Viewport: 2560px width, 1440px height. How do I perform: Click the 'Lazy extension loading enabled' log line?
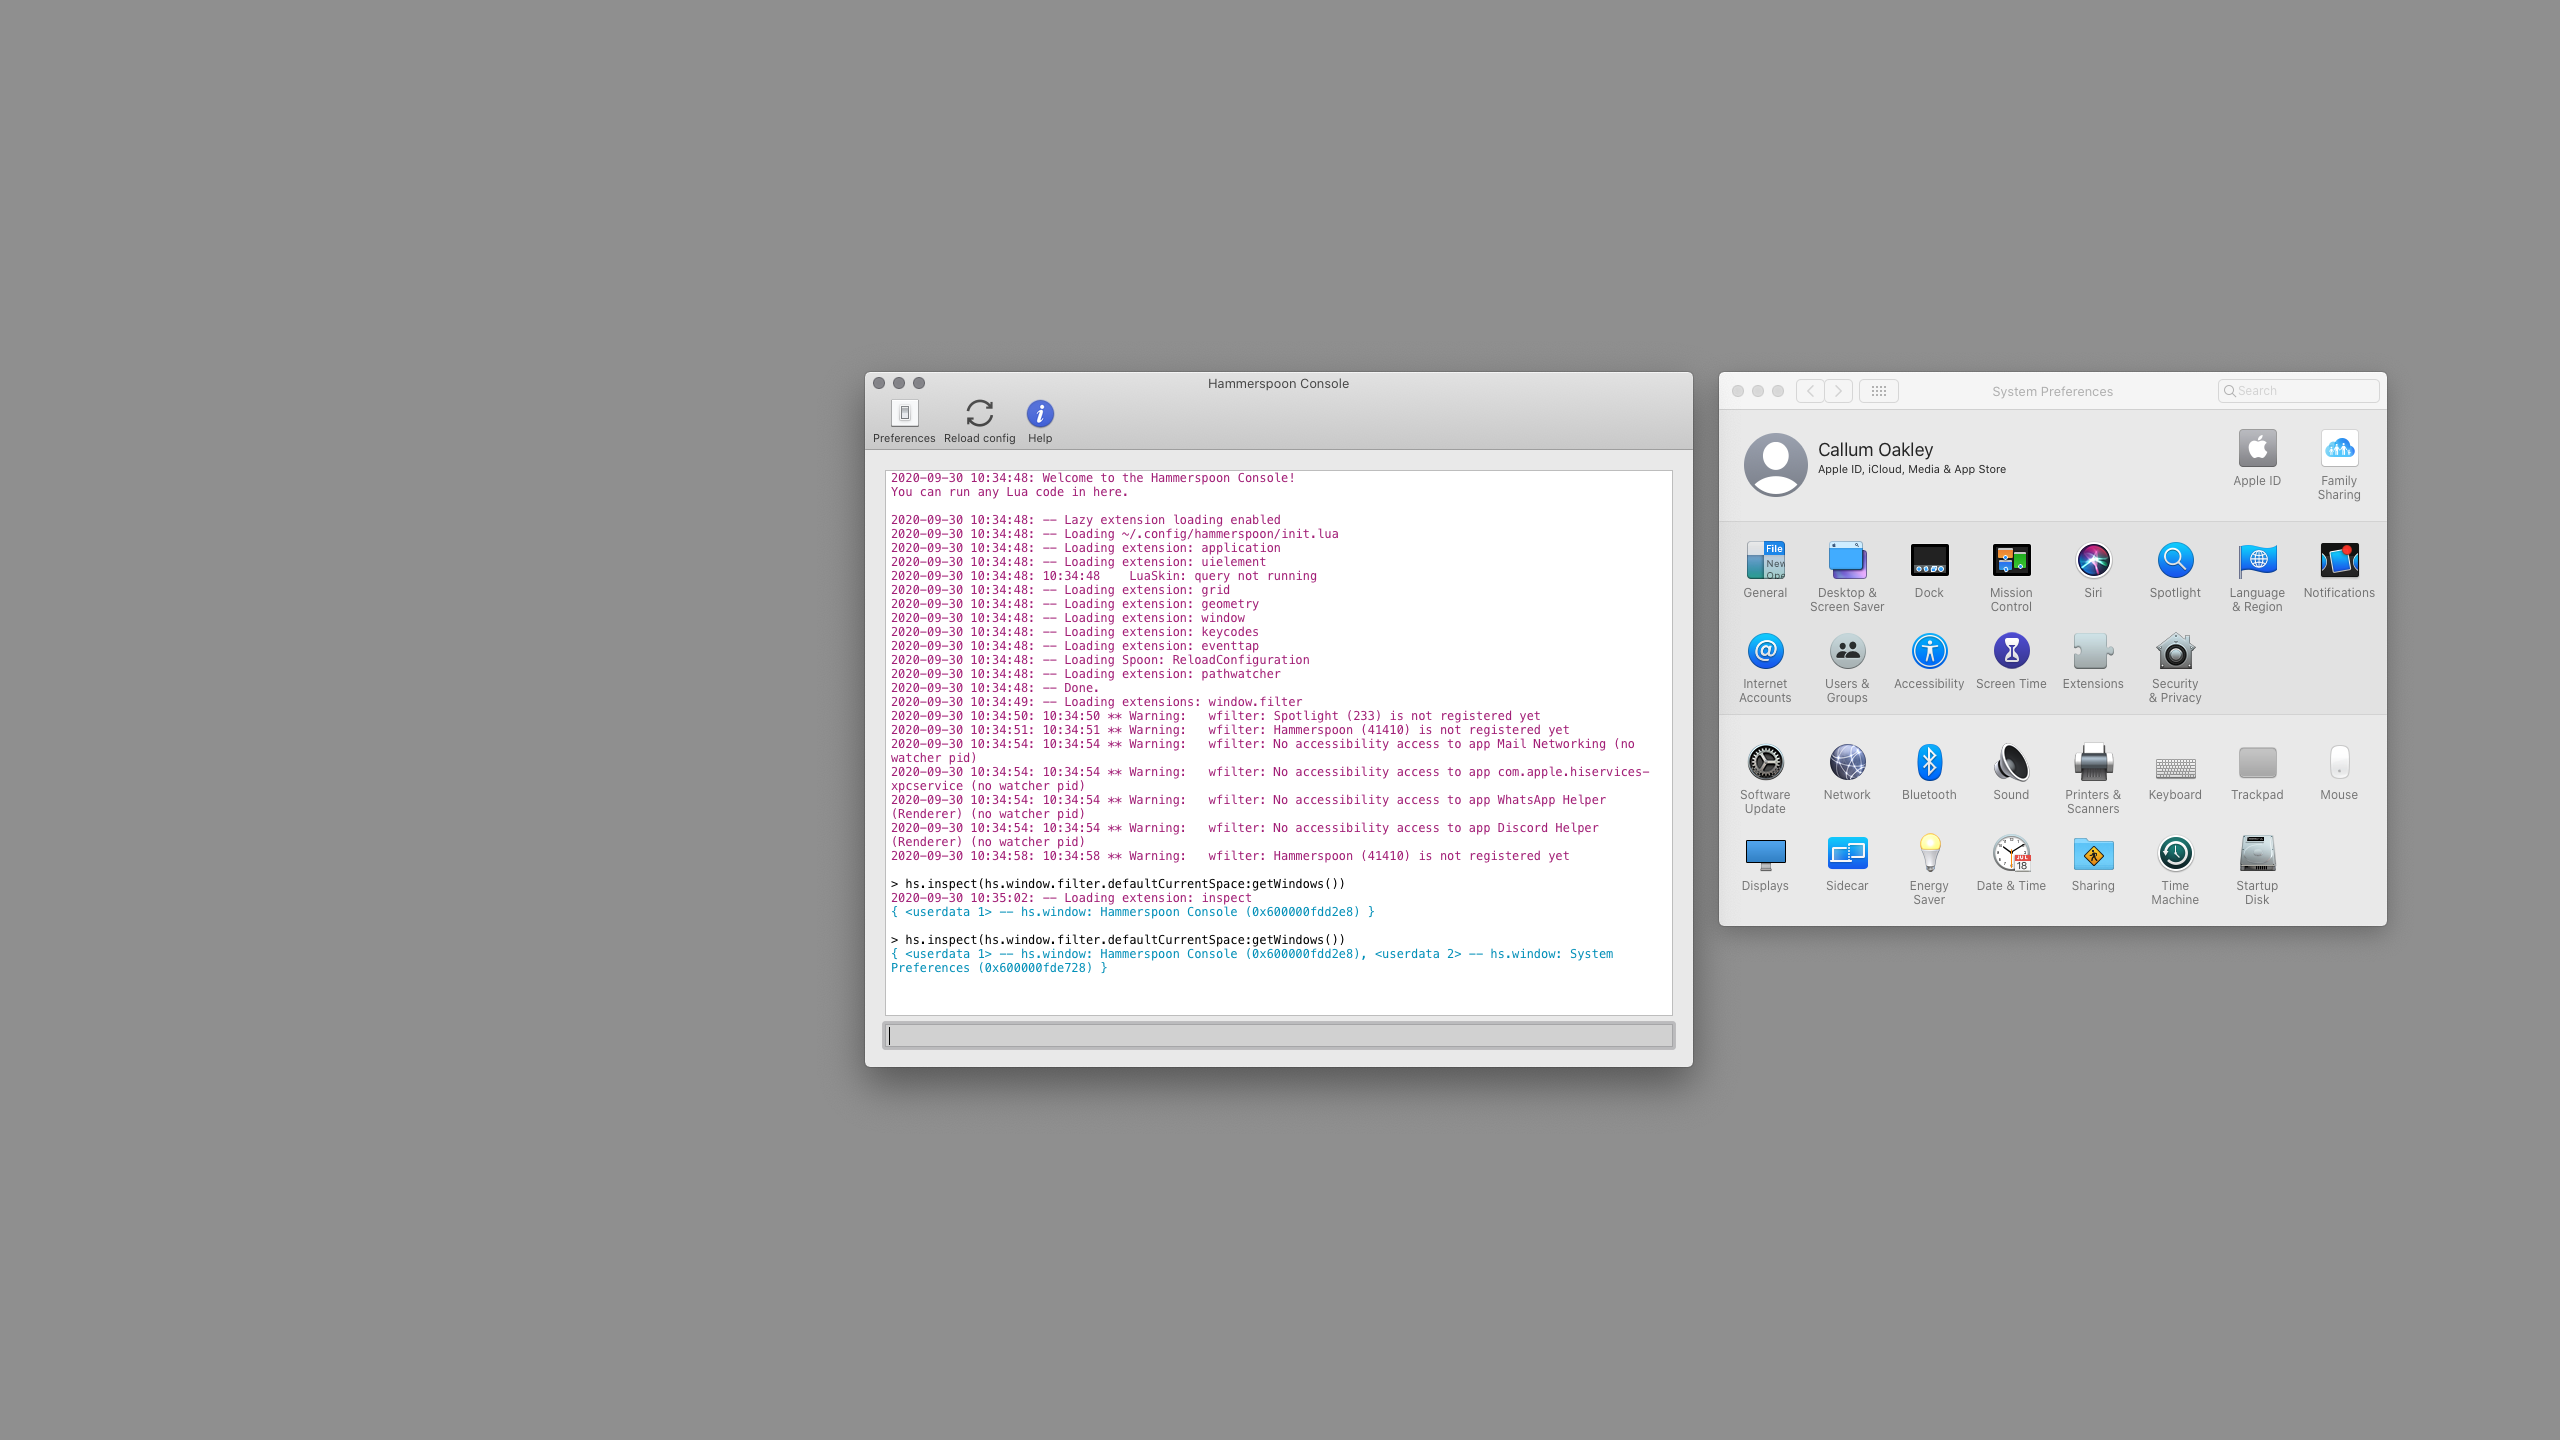coord(1086,520)
